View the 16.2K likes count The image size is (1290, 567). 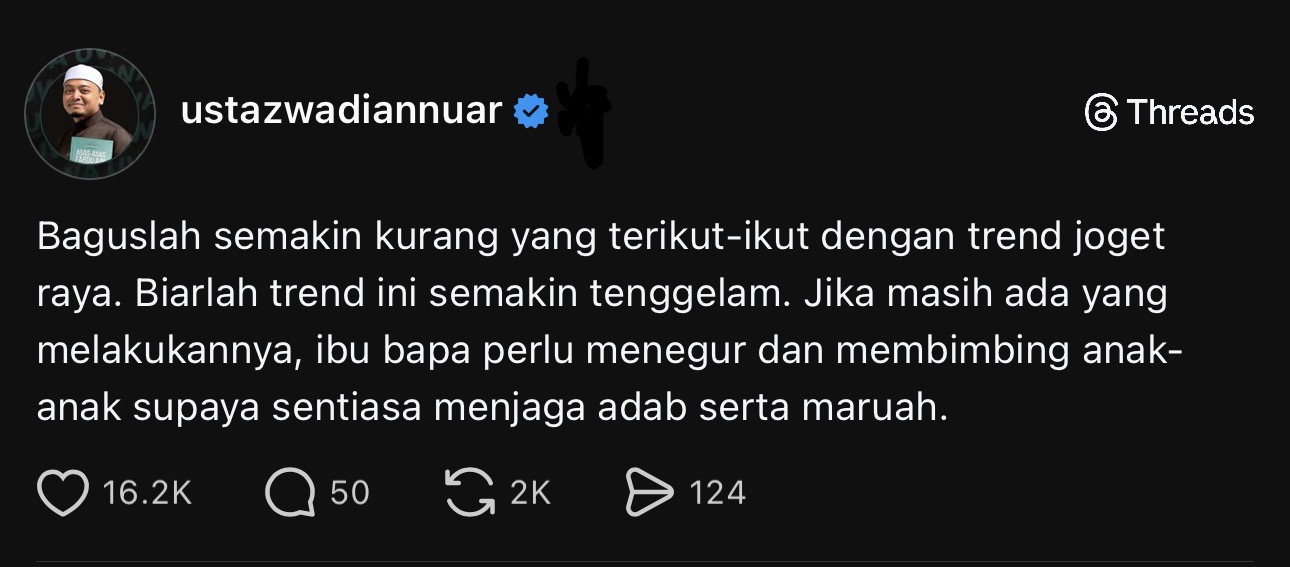147,492
